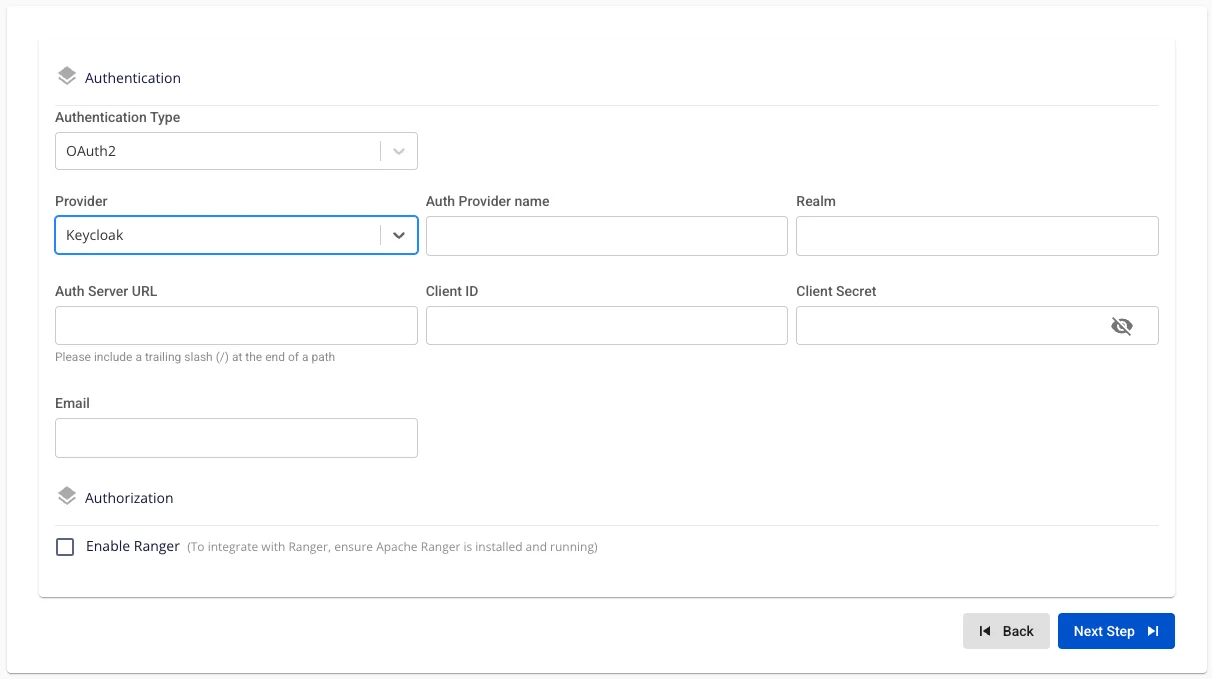
Task: Click the Enable Ranger label
Action: pyautogui.click(x=133, y=546)
